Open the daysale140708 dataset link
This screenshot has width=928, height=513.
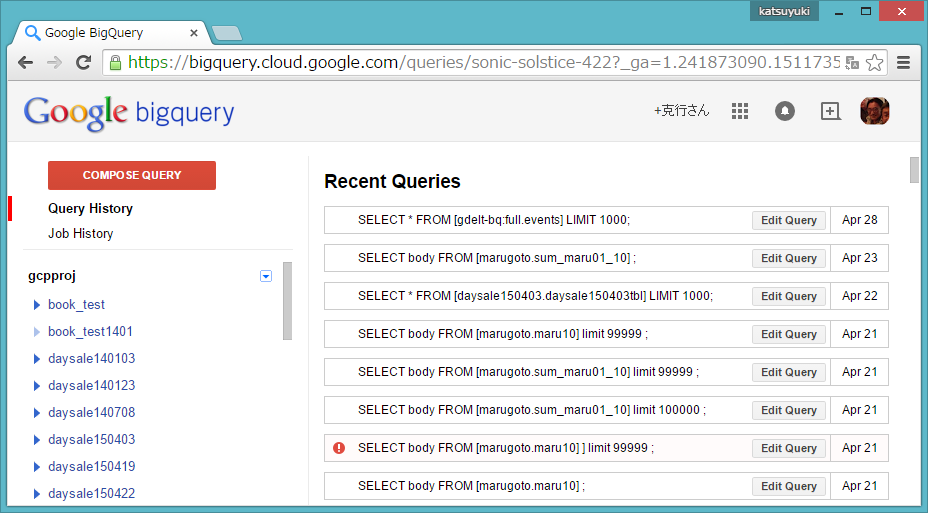92,412
